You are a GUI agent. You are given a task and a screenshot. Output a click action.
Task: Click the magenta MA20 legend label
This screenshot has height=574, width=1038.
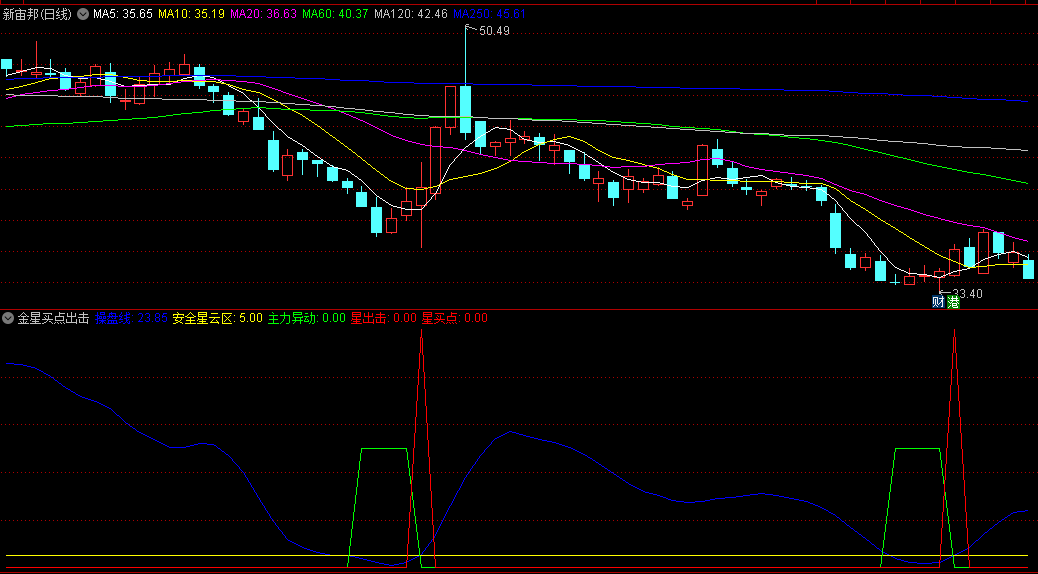(262, 15)
